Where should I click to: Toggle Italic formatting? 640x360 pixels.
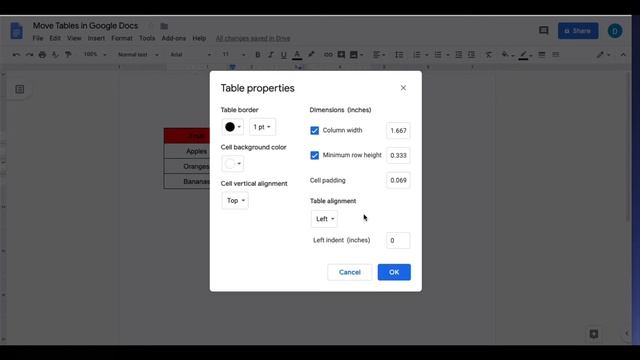point(271,54)
